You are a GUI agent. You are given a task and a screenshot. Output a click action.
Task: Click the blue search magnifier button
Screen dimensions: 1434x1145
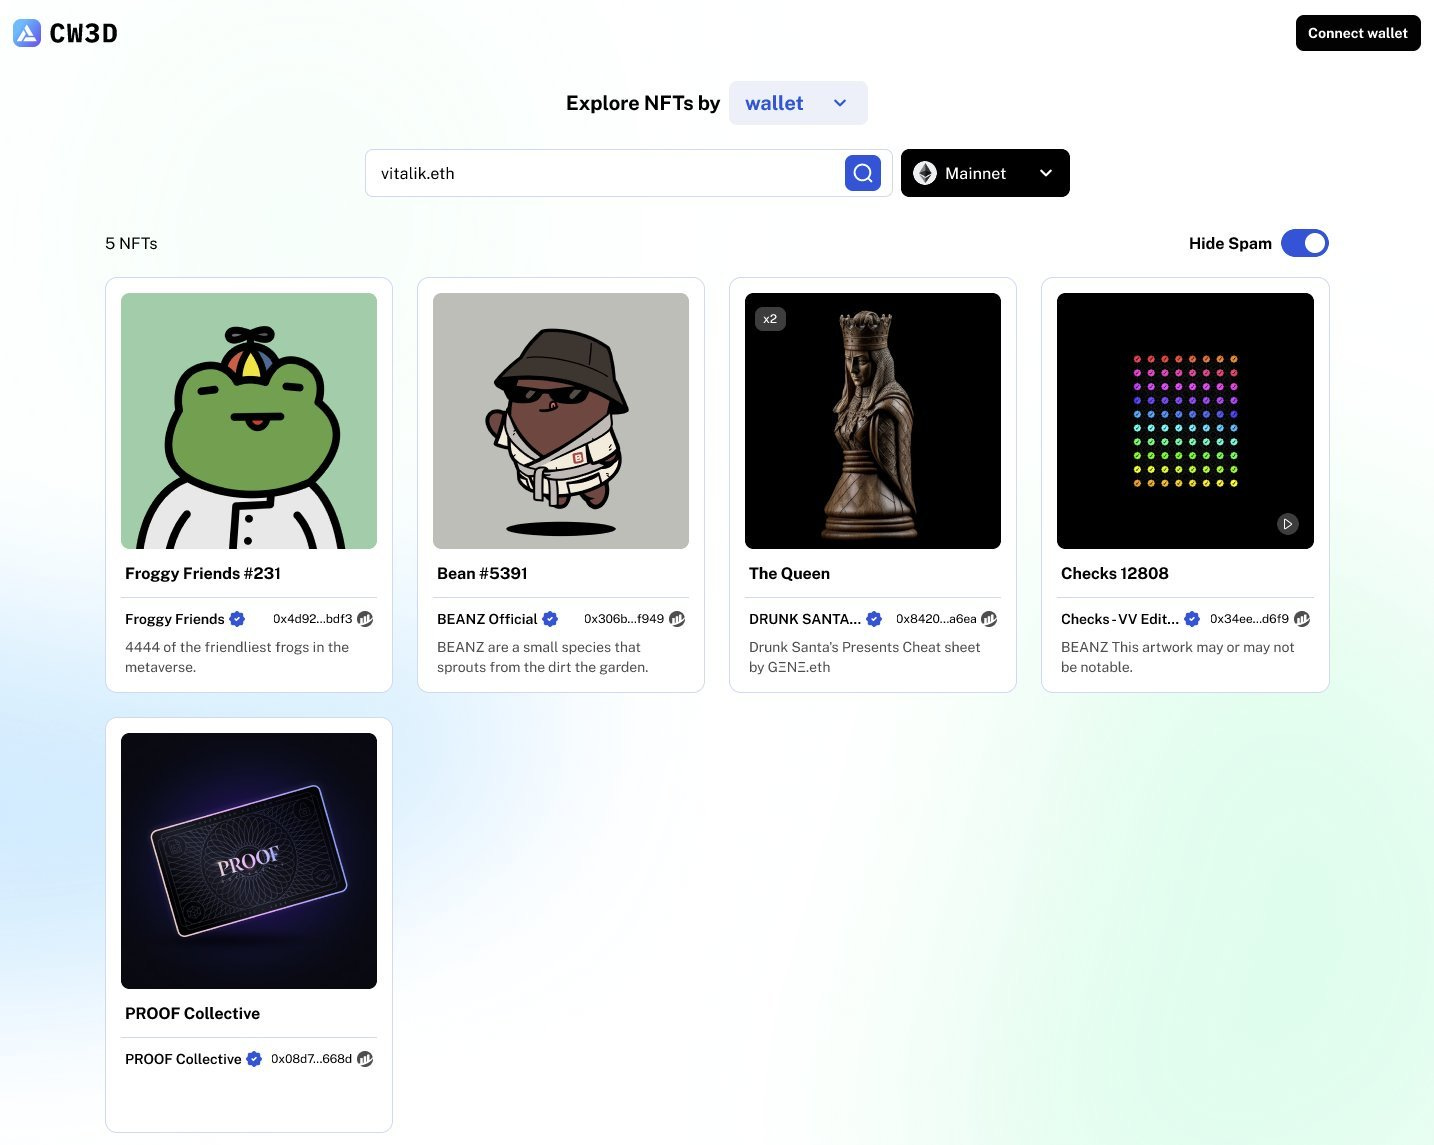pyautogui.click(x=863, y=173)
